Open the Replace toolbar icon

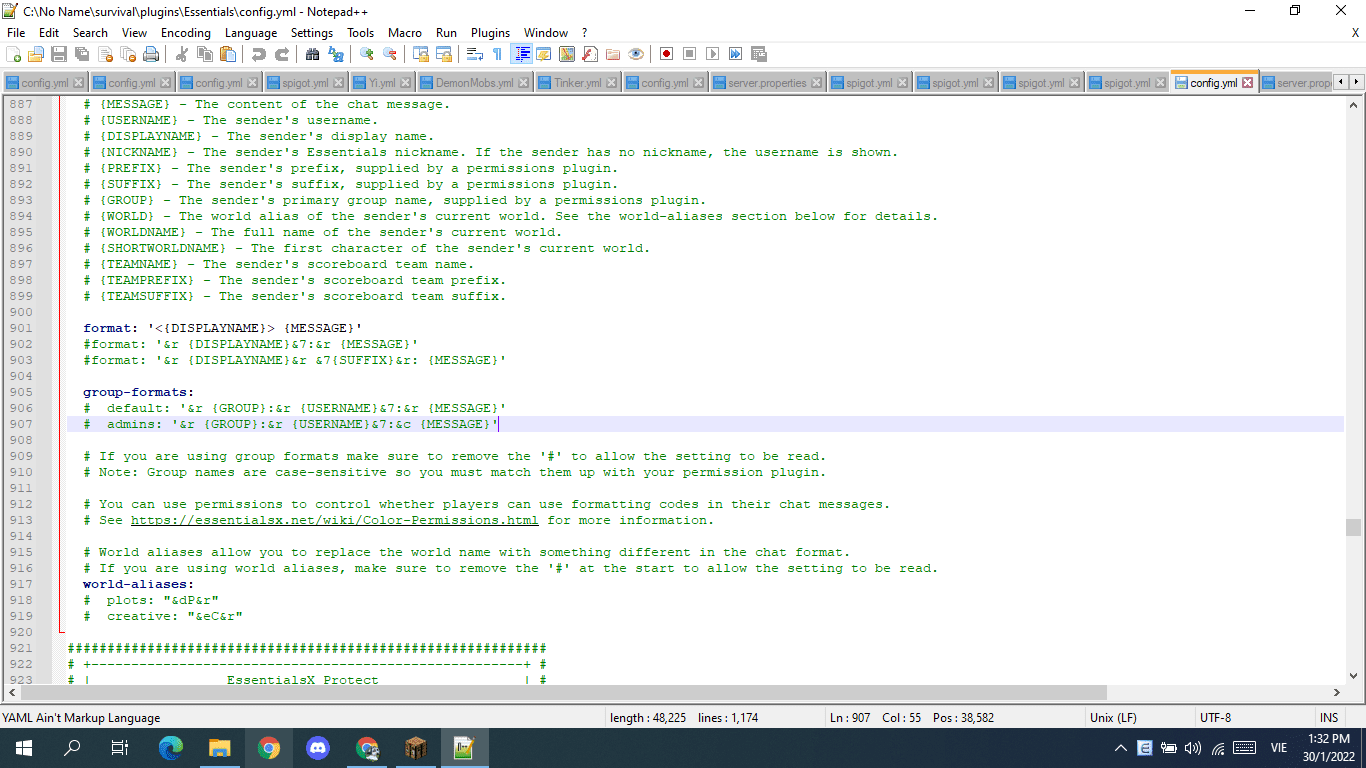click(336, 54)
